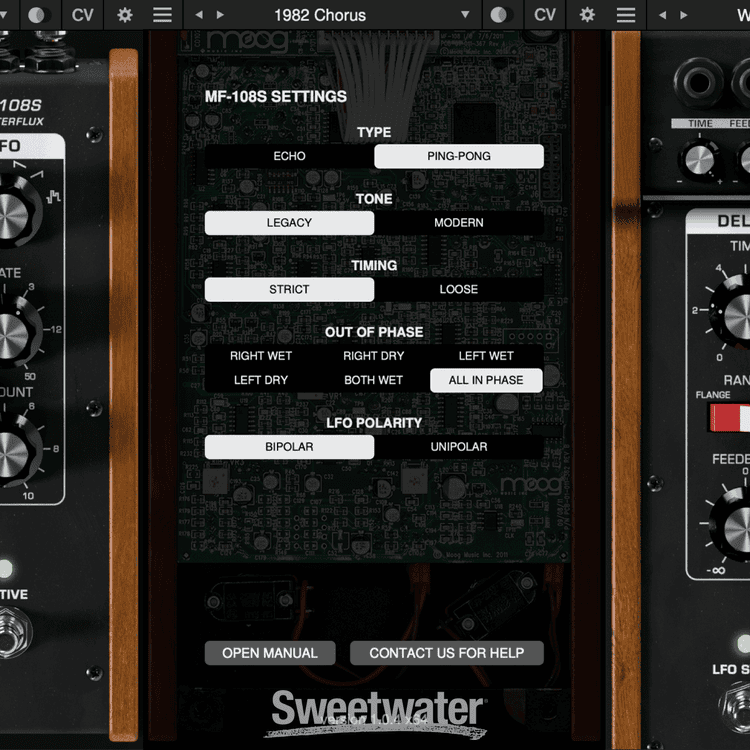Screen dimensions: 750x750
Task: Set LFO polarity to BIPOLAR
Action: click(289, 447)
